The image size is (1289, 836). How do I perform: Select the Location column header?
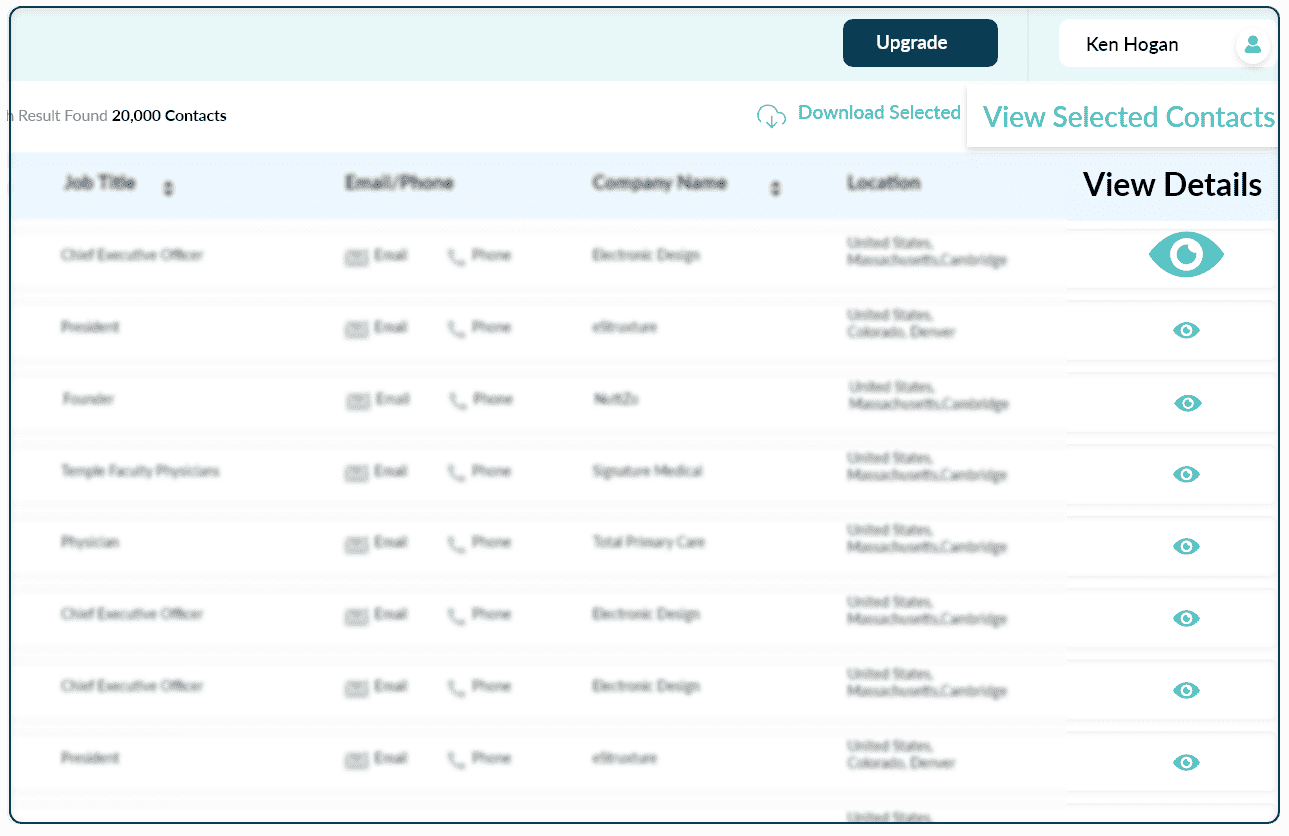point(883,183)
